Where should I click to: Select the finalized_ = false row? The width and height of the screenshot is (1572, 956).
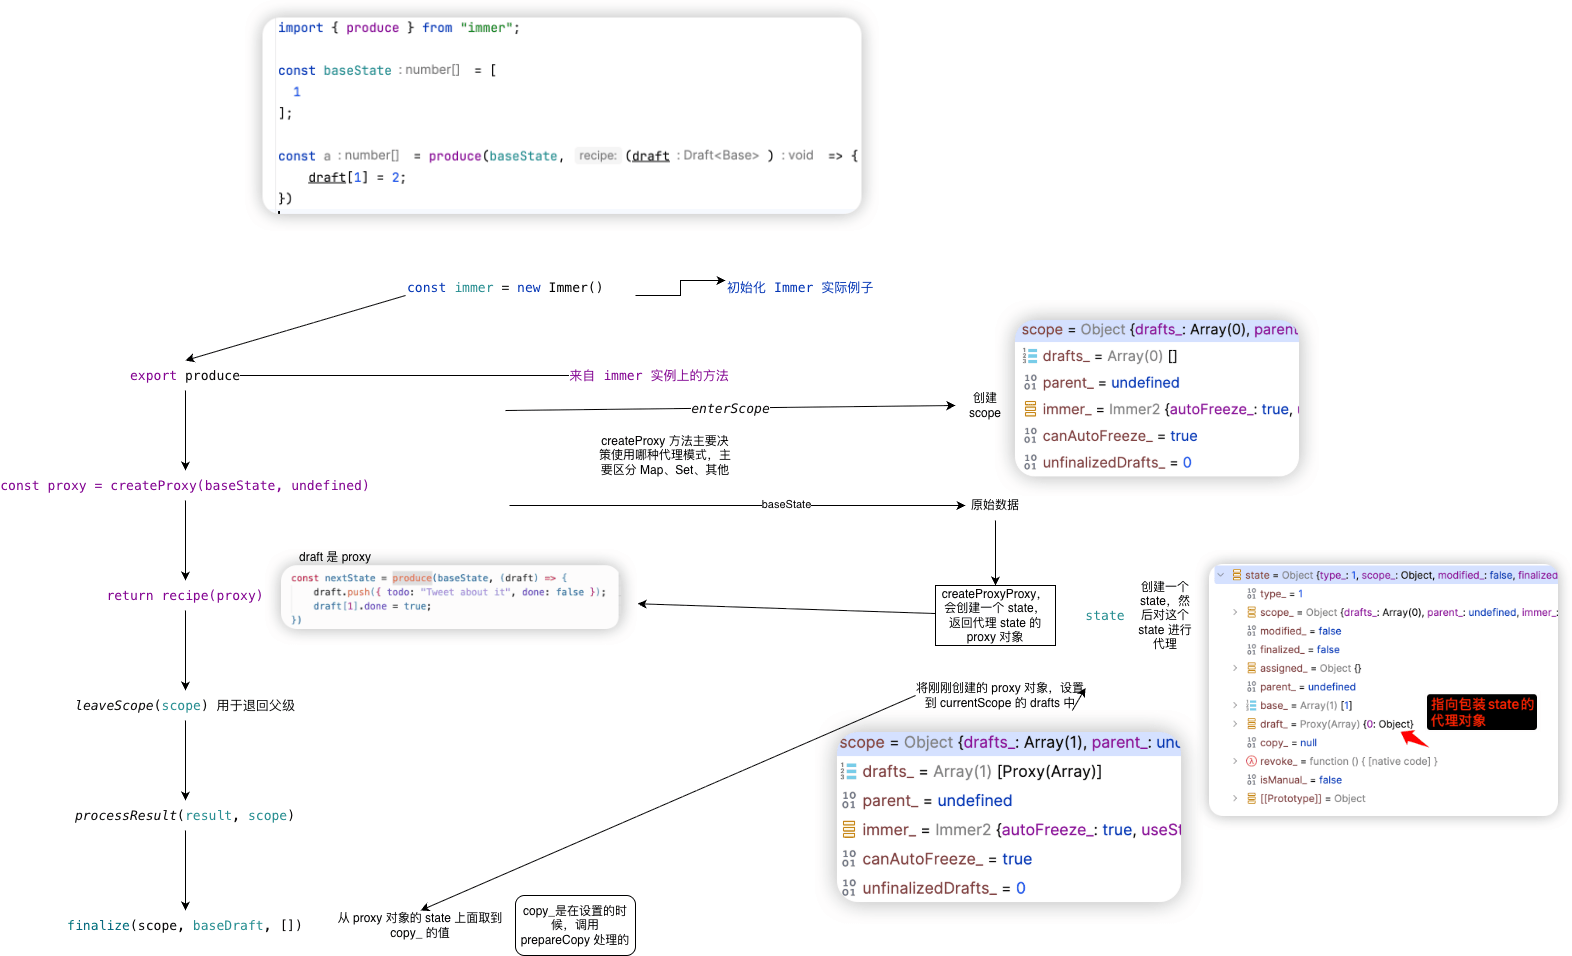[x=1299, y=650]
